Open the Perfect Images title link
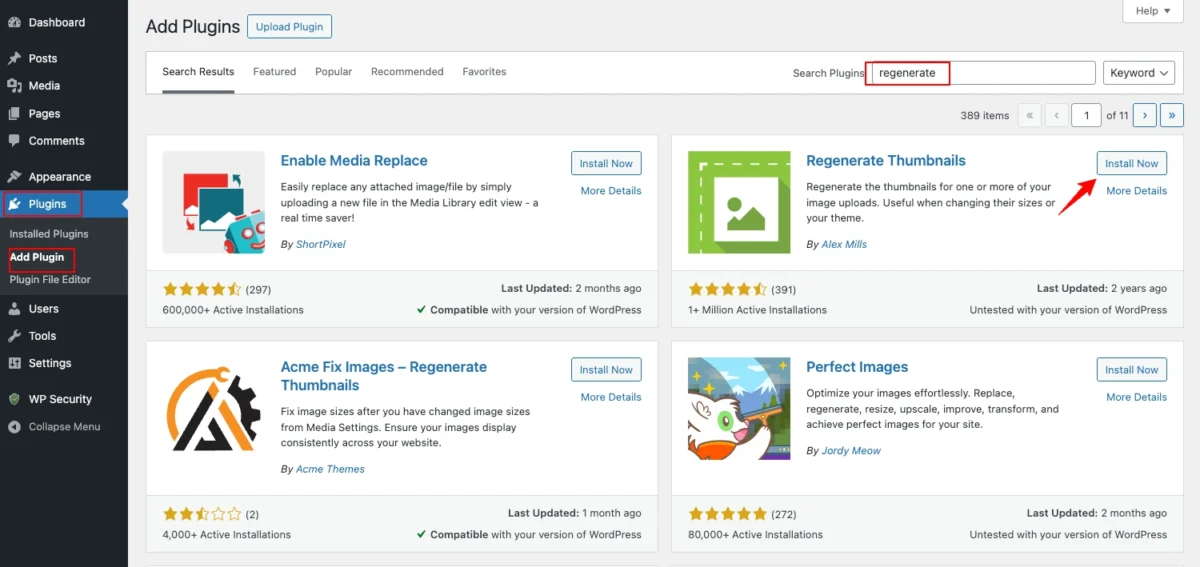Screen dimensions: 1200x567 (857, 367)
